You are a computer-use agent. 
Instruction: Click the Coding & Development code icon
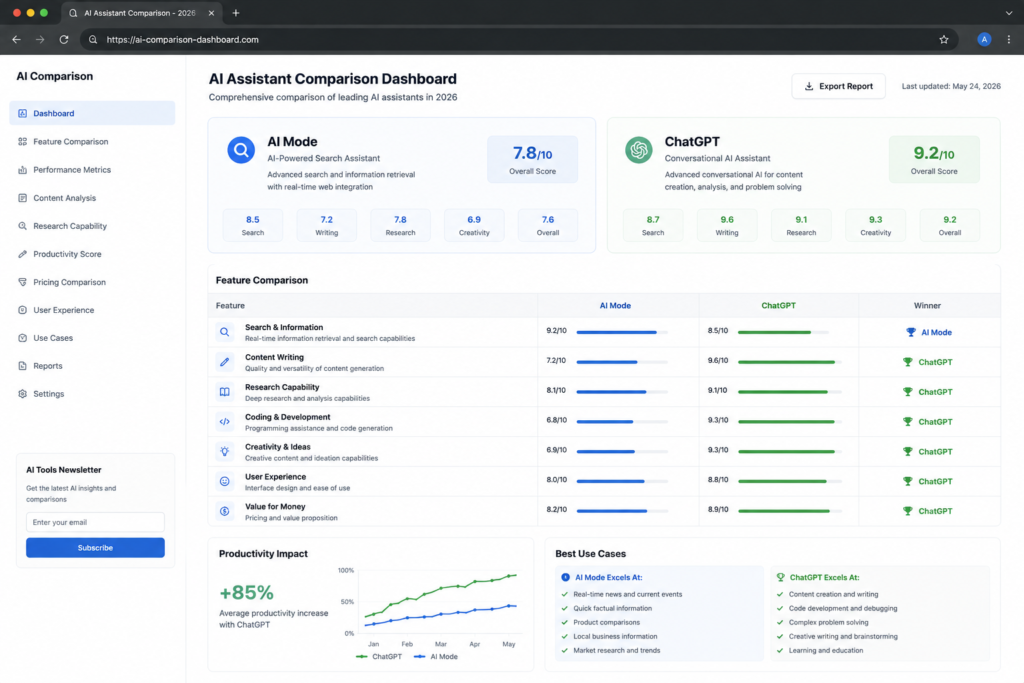[x=225, y=422]
